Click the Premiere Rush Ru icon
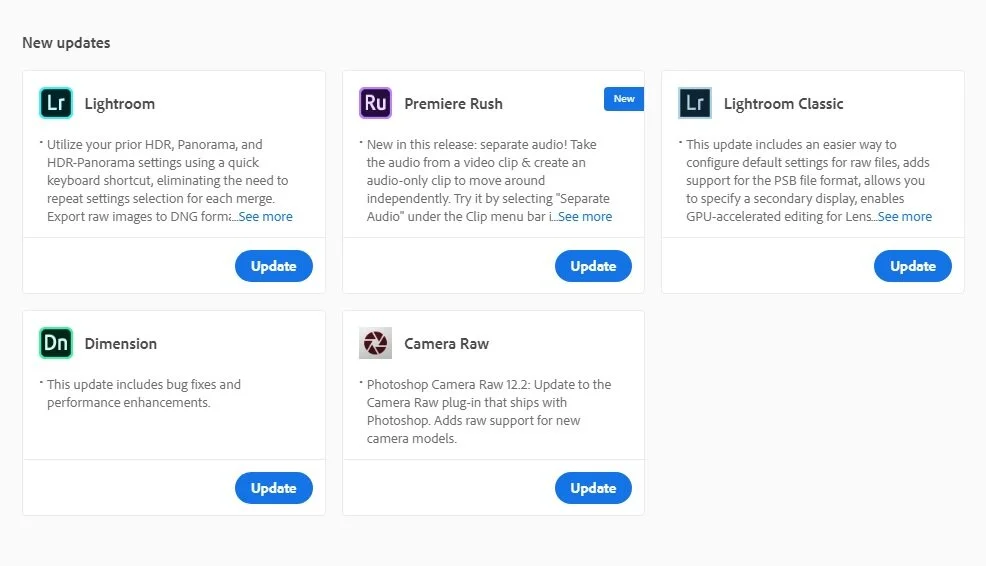This screenshot has width=986, height=566. coord(375,103)
